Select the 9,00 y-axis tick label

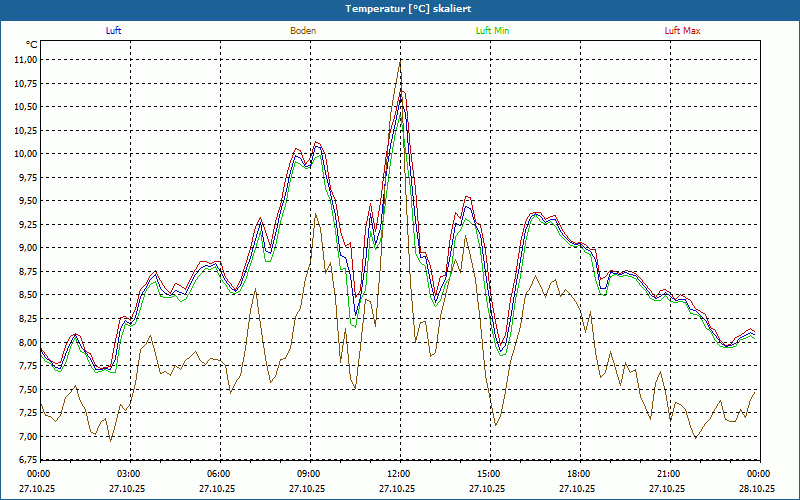pos(25,248)
